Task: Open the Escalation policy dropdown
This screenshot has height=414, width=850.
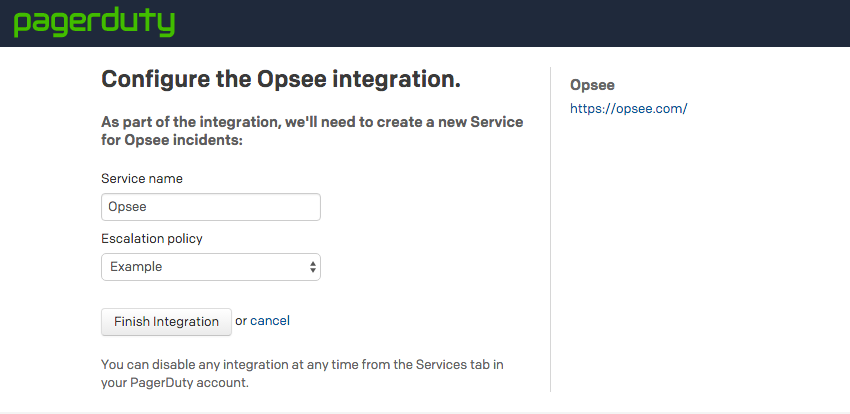Action: pyautogui.click(x=211, y=267)
